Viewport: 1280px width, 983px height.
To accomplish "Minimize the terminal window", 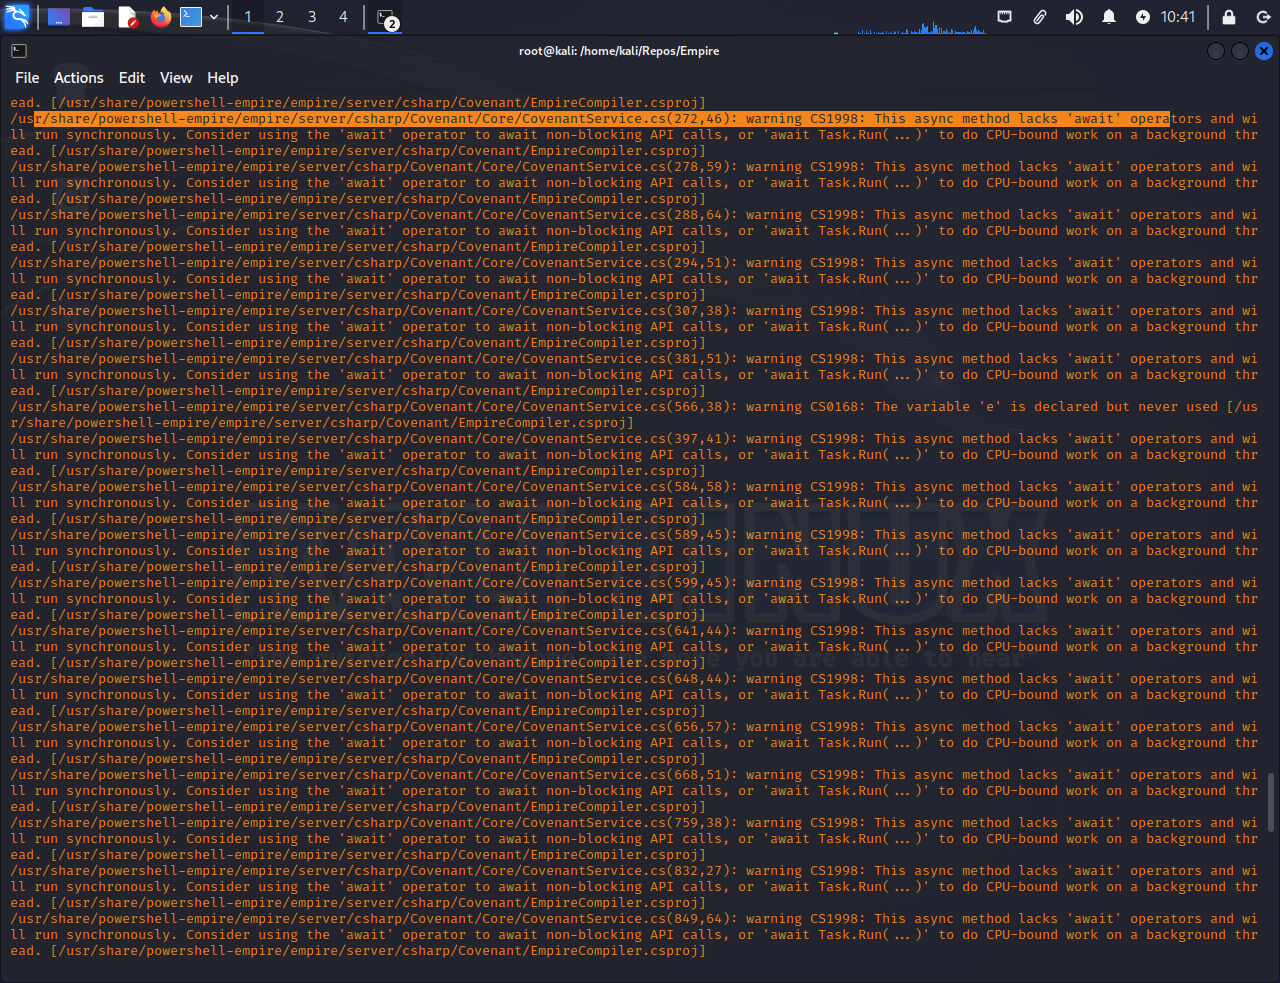I will 1216,51.
